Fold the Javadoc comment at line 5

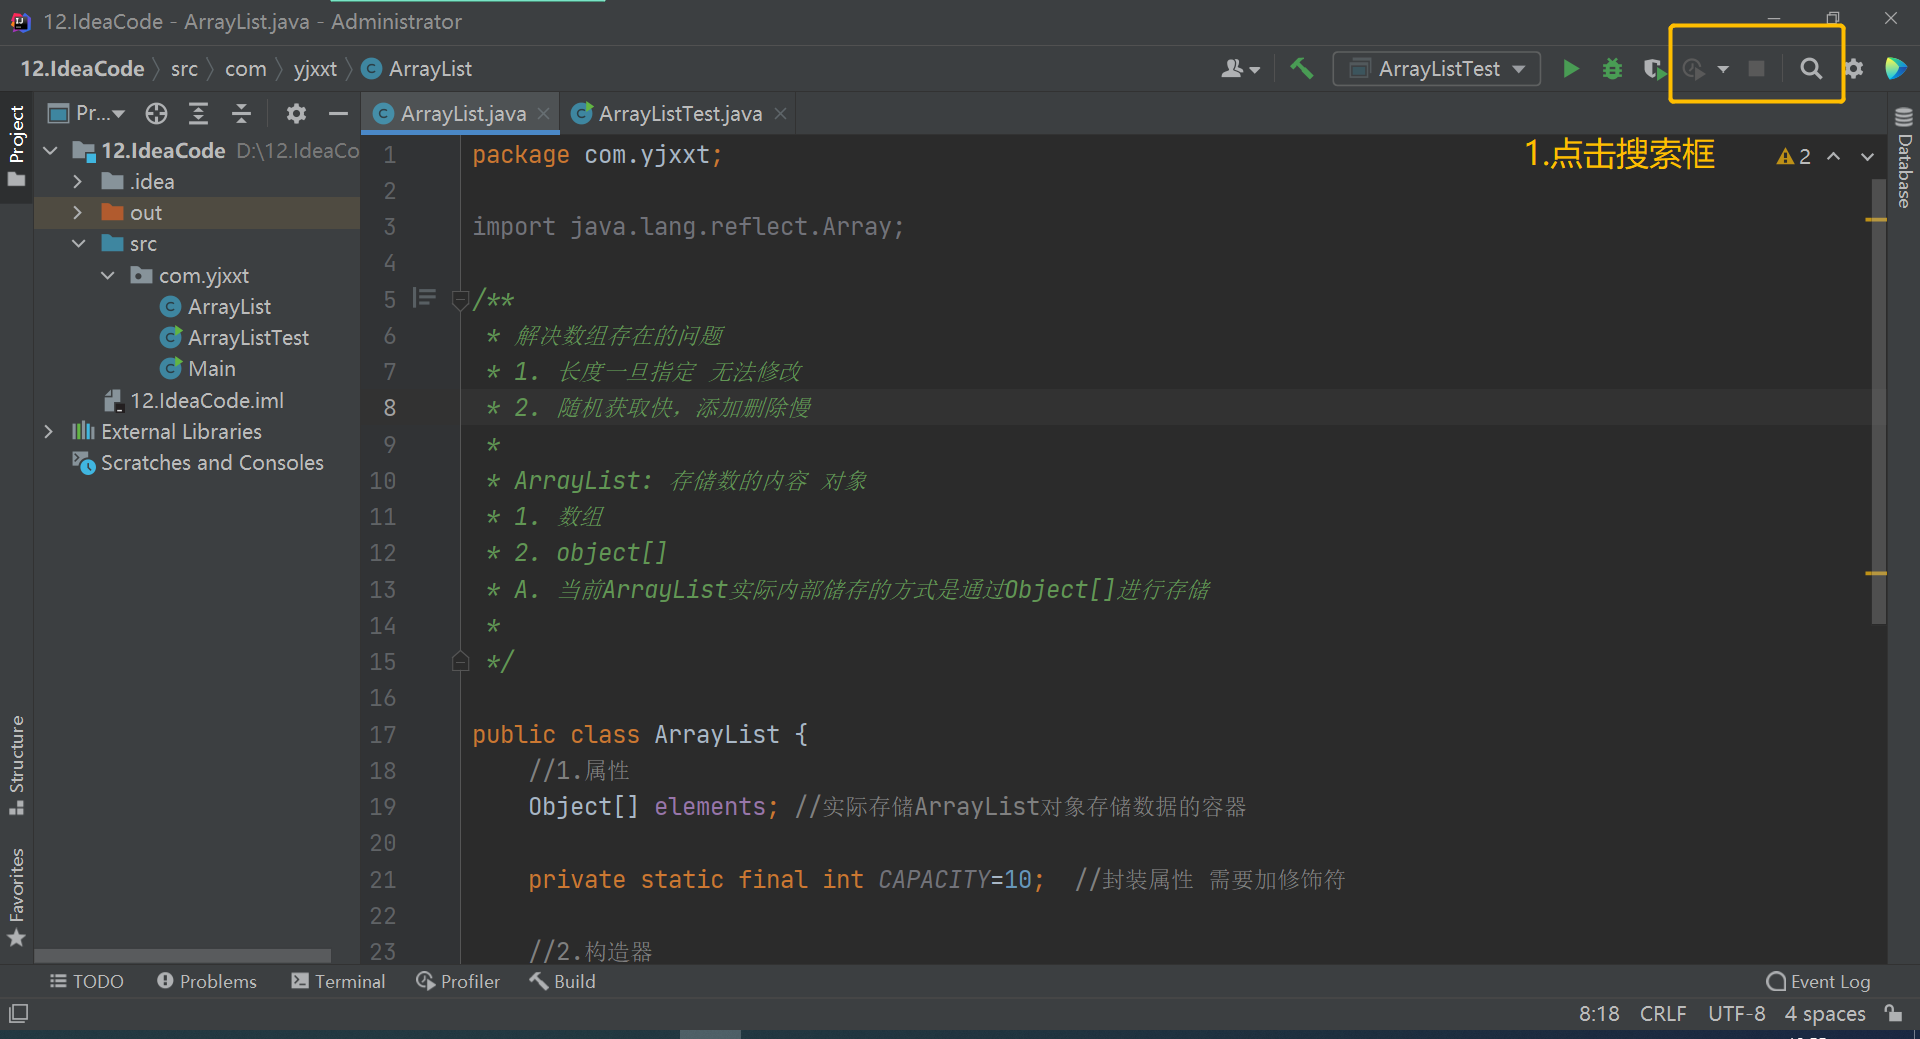point(460,299)
